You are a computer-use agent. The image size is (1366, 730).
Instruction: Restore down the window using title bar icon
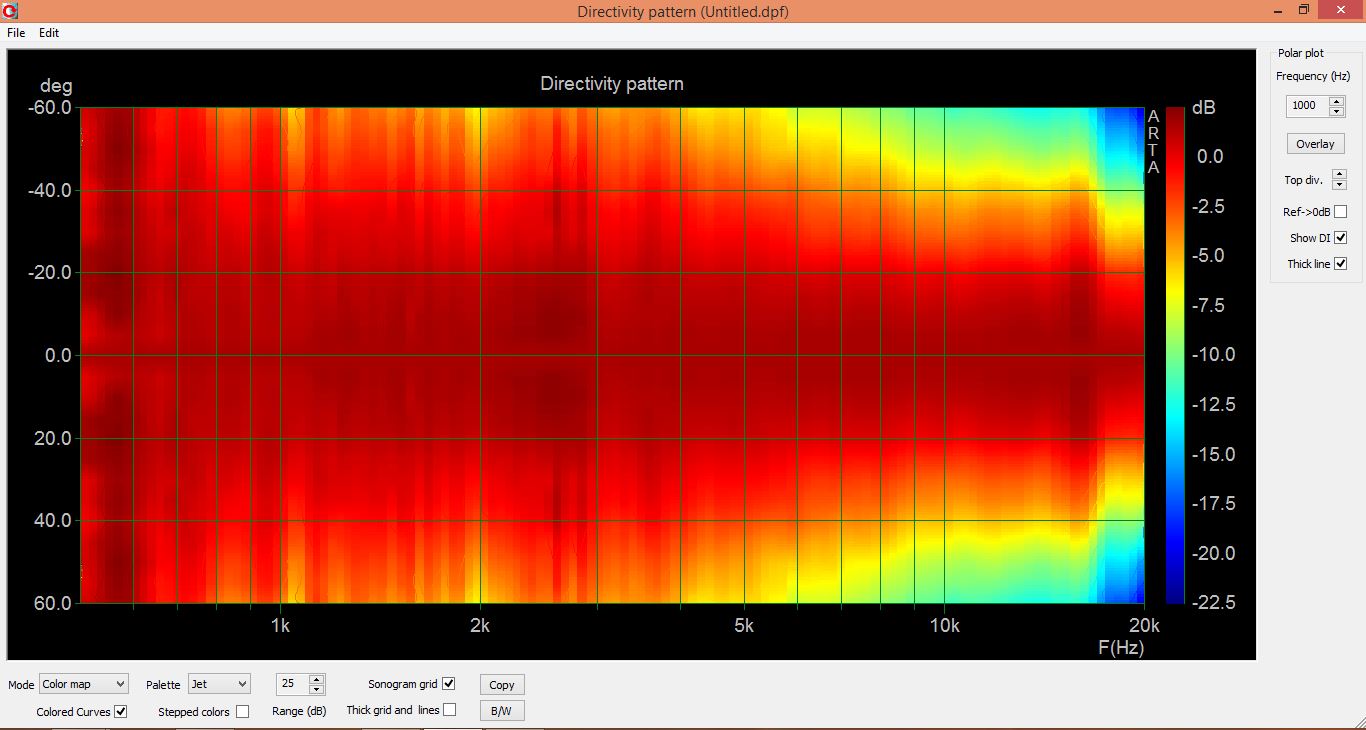coord(1304,10)
